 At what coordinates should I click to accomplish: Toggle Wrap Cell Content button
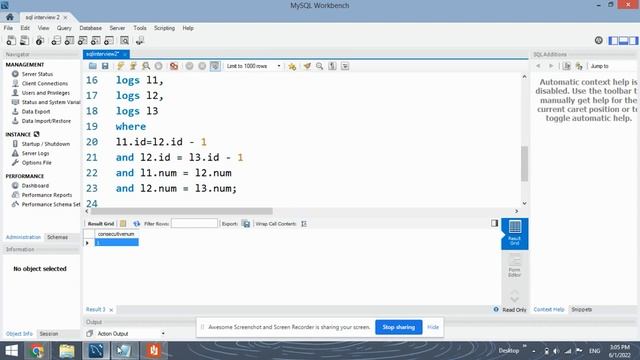(304, 224)
